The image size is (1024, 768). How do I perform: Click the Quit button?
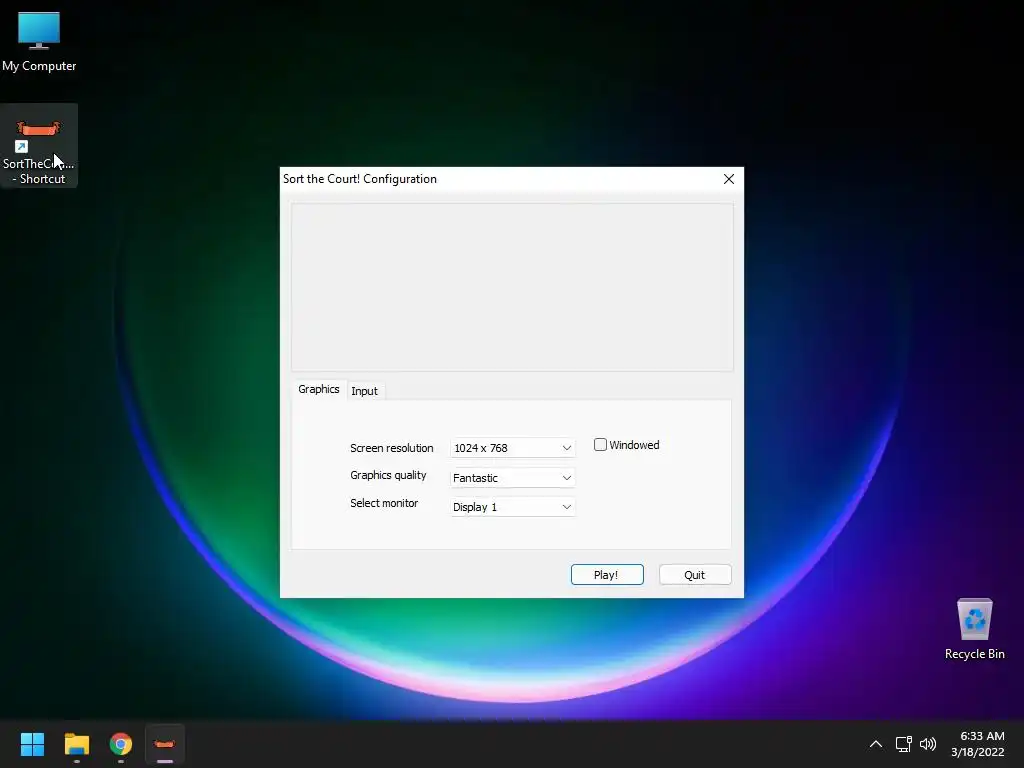click(695, 575)
